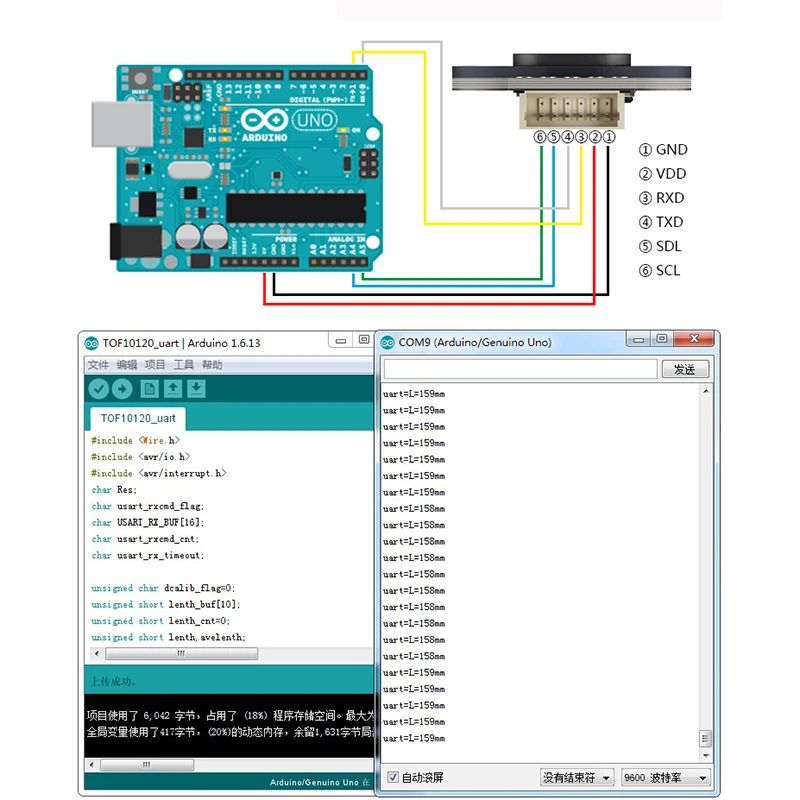This screenshot has height=800, width=800.
Task: Click the serial monitor scroll up arrow
Action: (706, 391)
